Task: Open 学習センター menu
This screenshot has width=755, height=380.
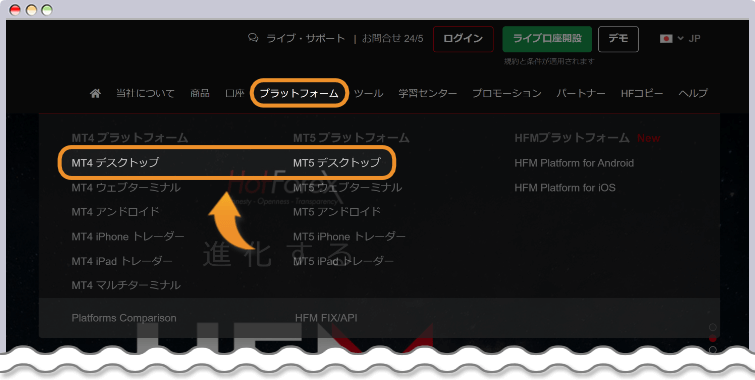Action: click(428, 93)
